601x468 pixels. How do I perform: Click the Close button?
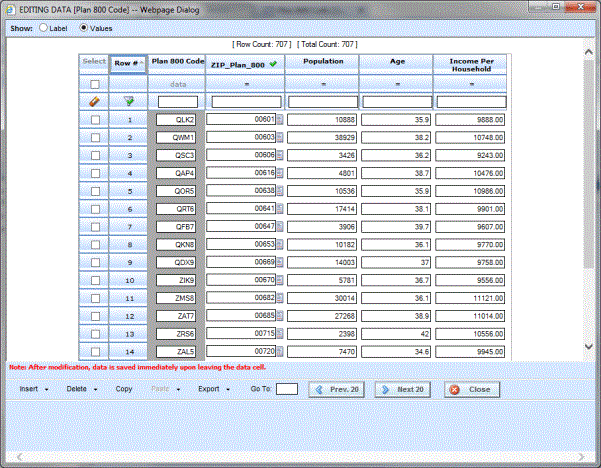[x=472, y=389]
